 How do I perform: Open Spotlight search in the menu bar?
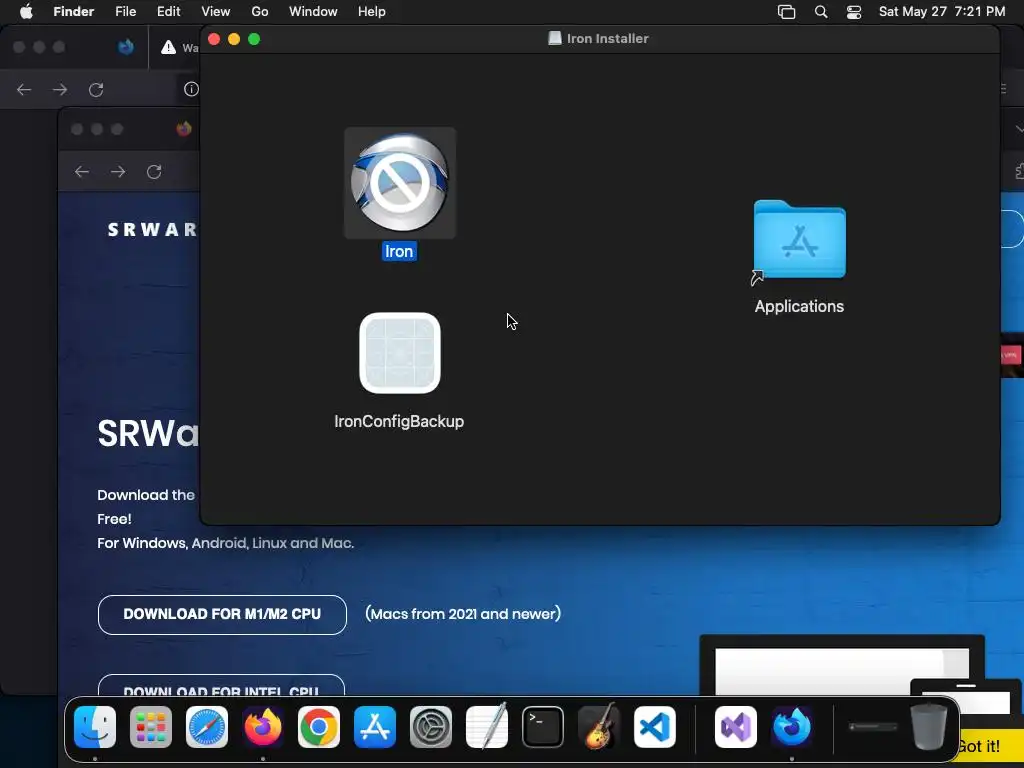pos(821,12)
